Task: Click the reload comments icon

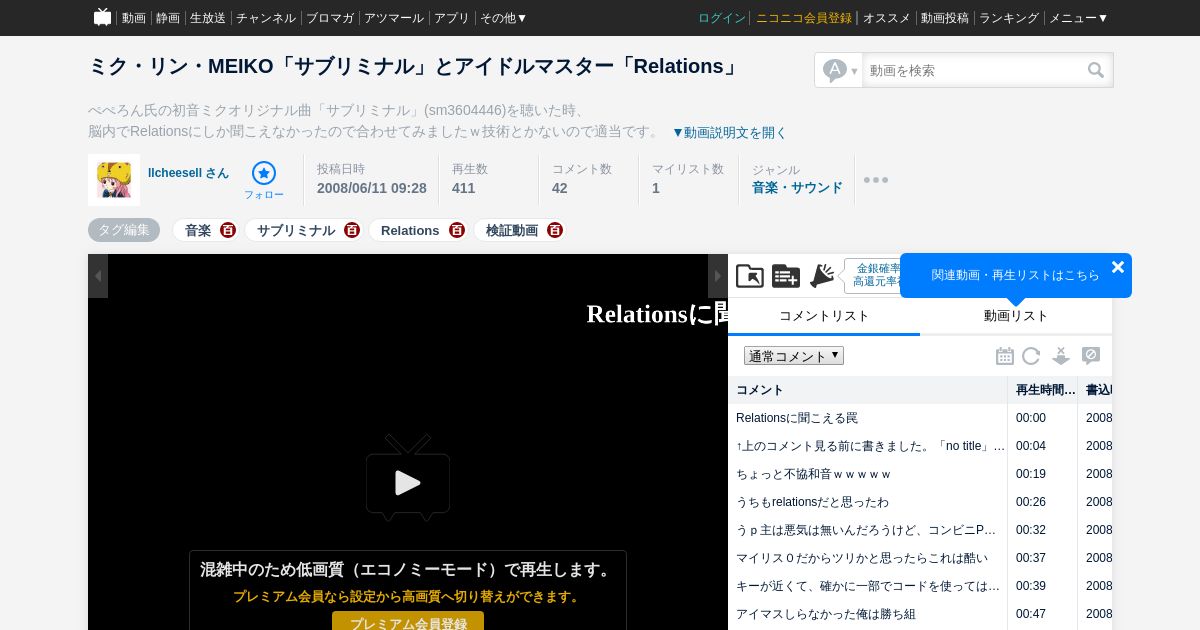Action: click(1031, 356)
